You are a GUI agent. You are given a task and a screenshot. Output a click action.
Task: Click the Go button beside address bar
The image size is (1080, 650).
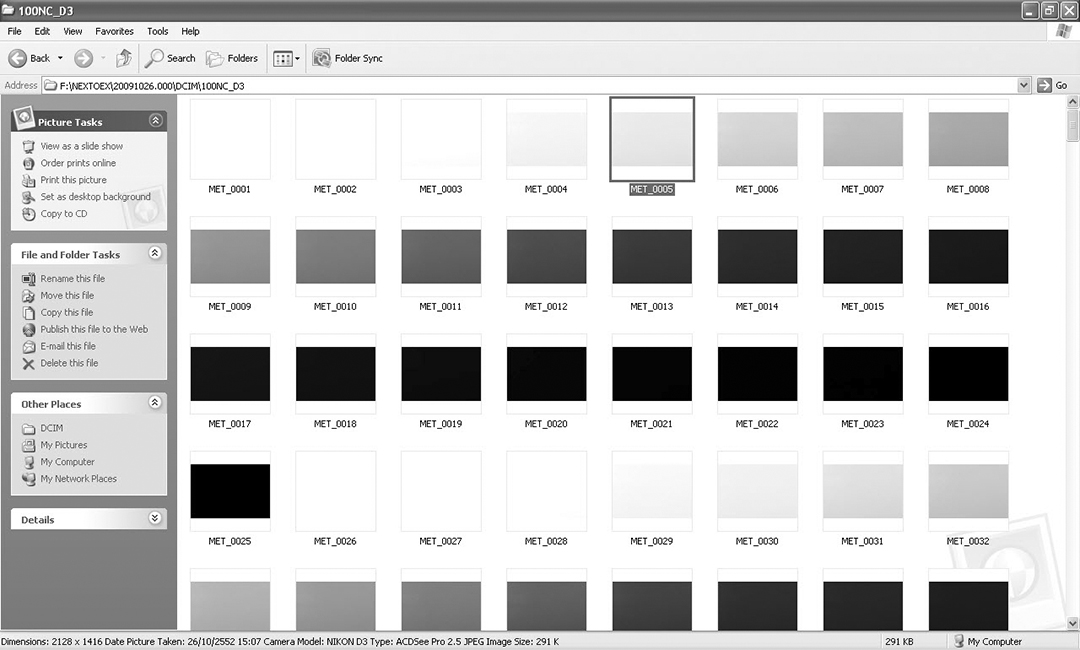pos(1053,85)
